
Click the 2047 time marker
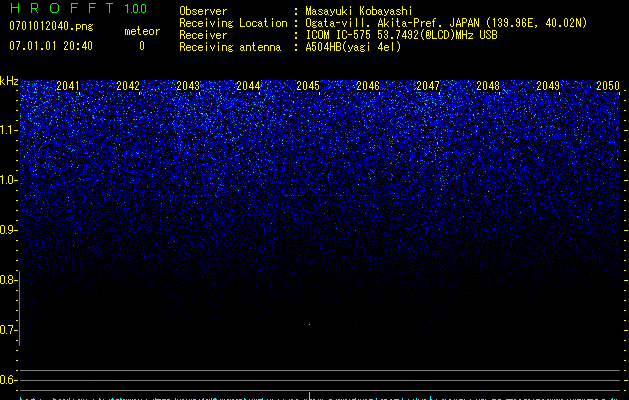tap(428, 86)
